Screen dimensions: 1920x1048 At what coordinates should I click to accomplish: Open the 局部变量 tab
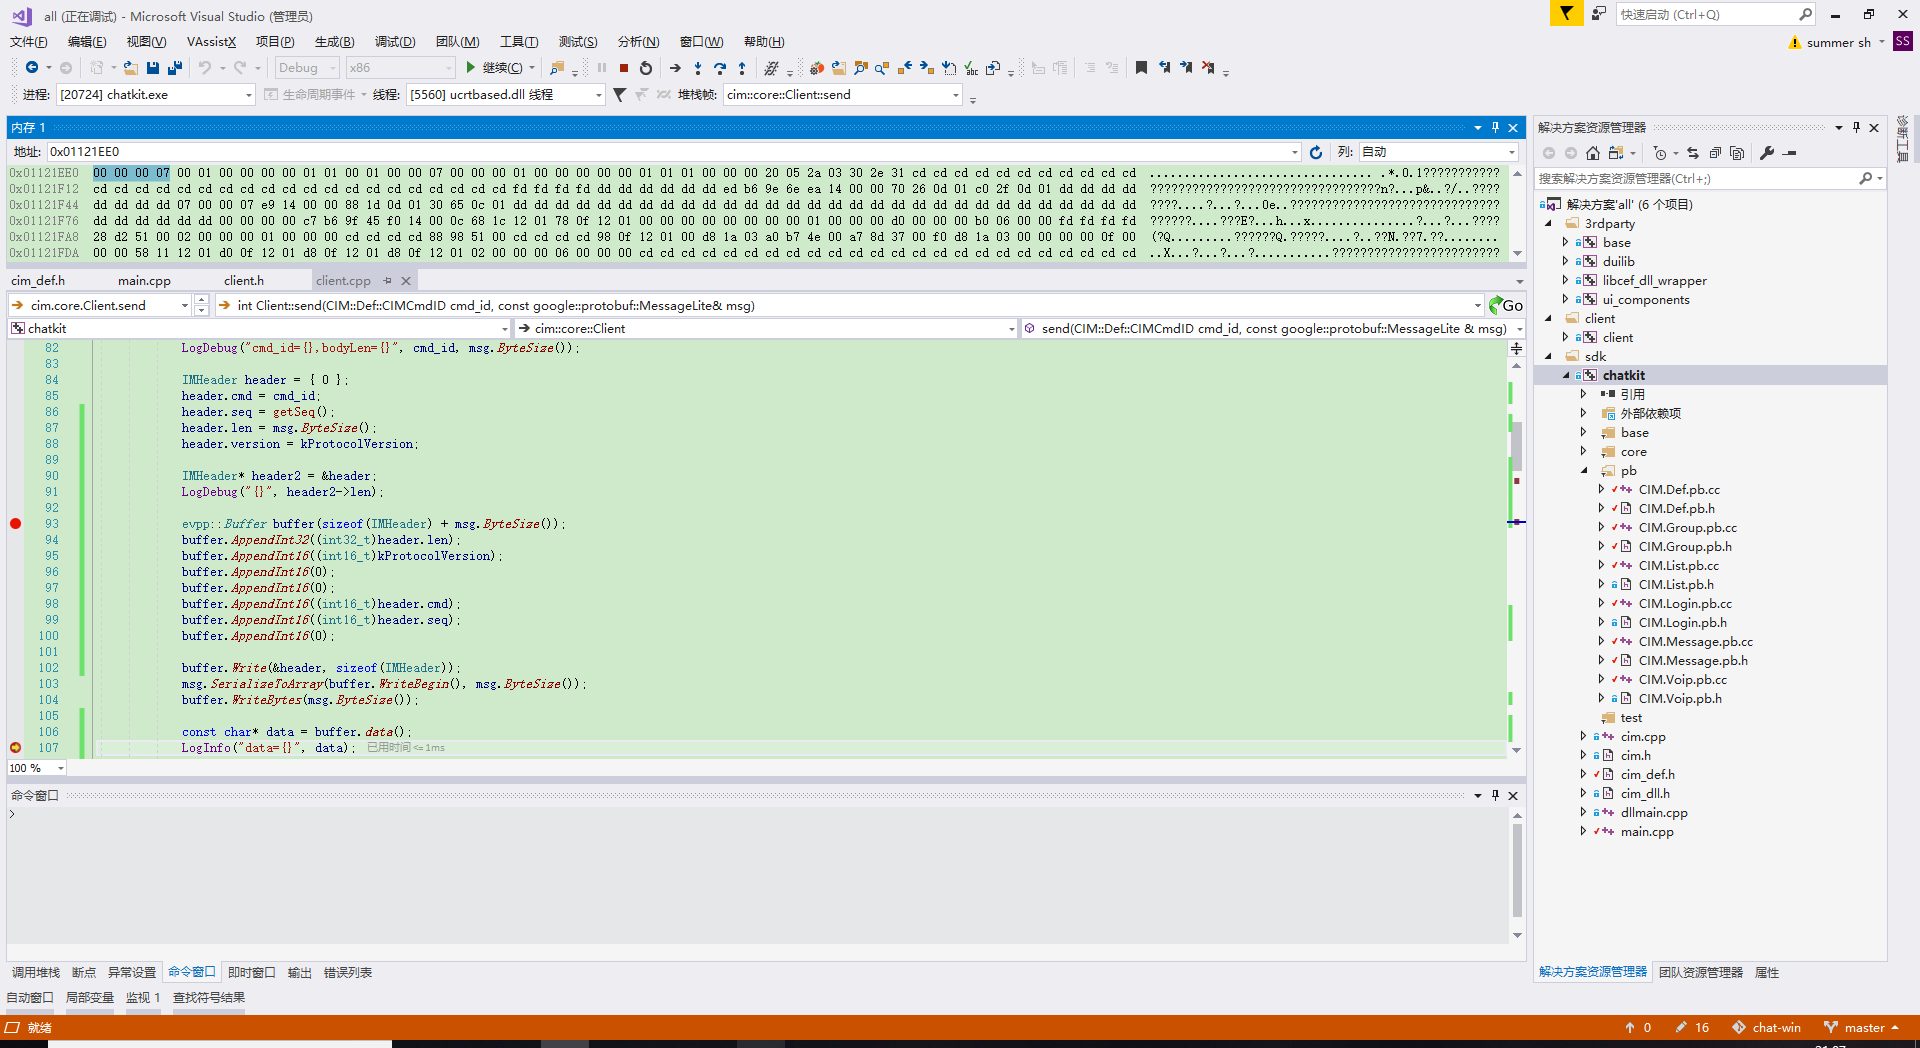[x=90, y=998]
